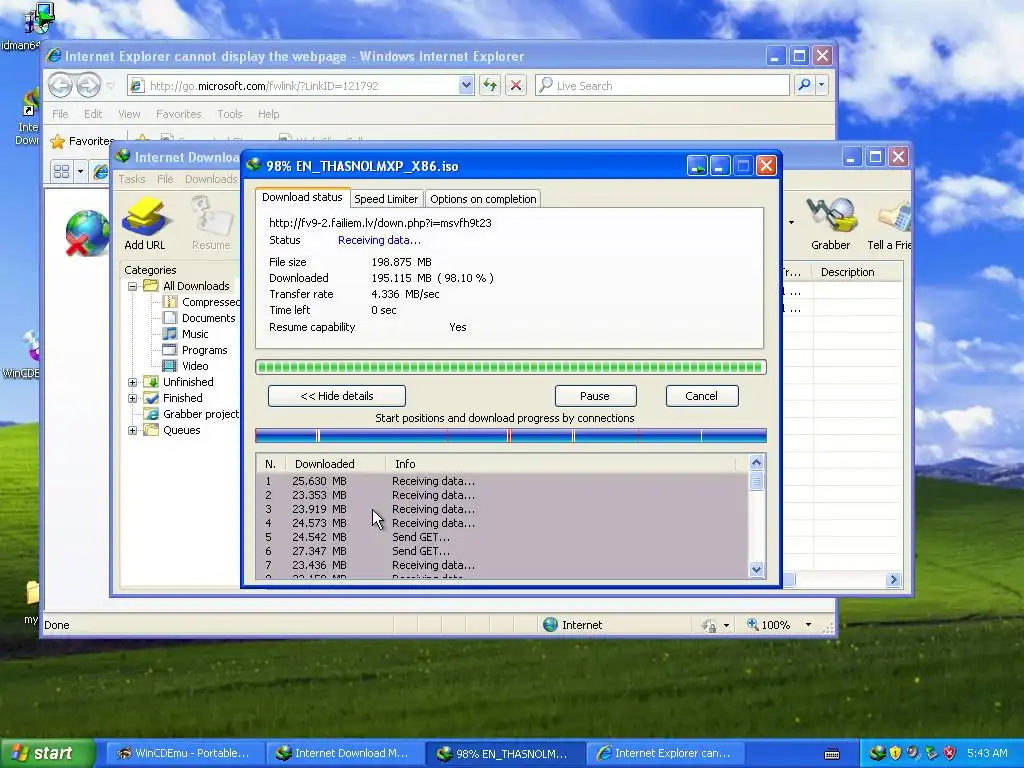The width and height of the screenshot is (1024, 768).
Task: Click the IDM tray icon in system tray
Action: click(x=877, y=753)
